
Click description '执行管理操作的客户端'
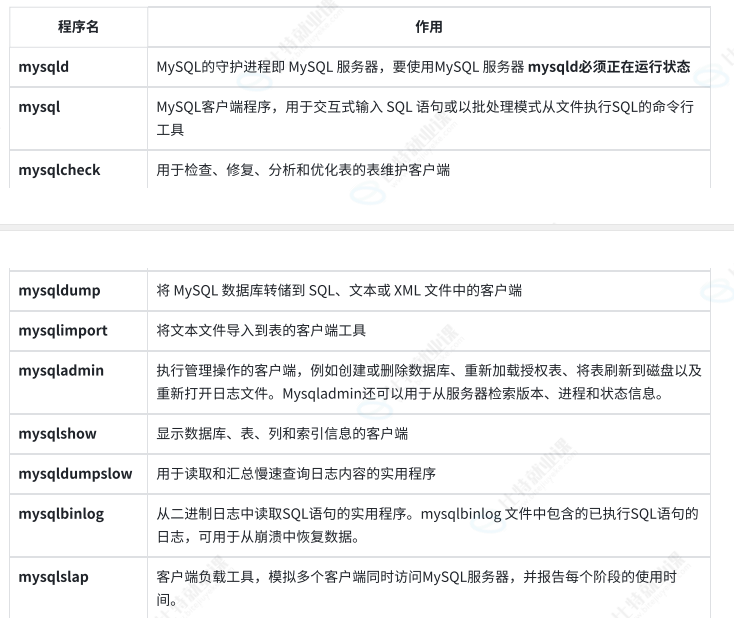429,382
